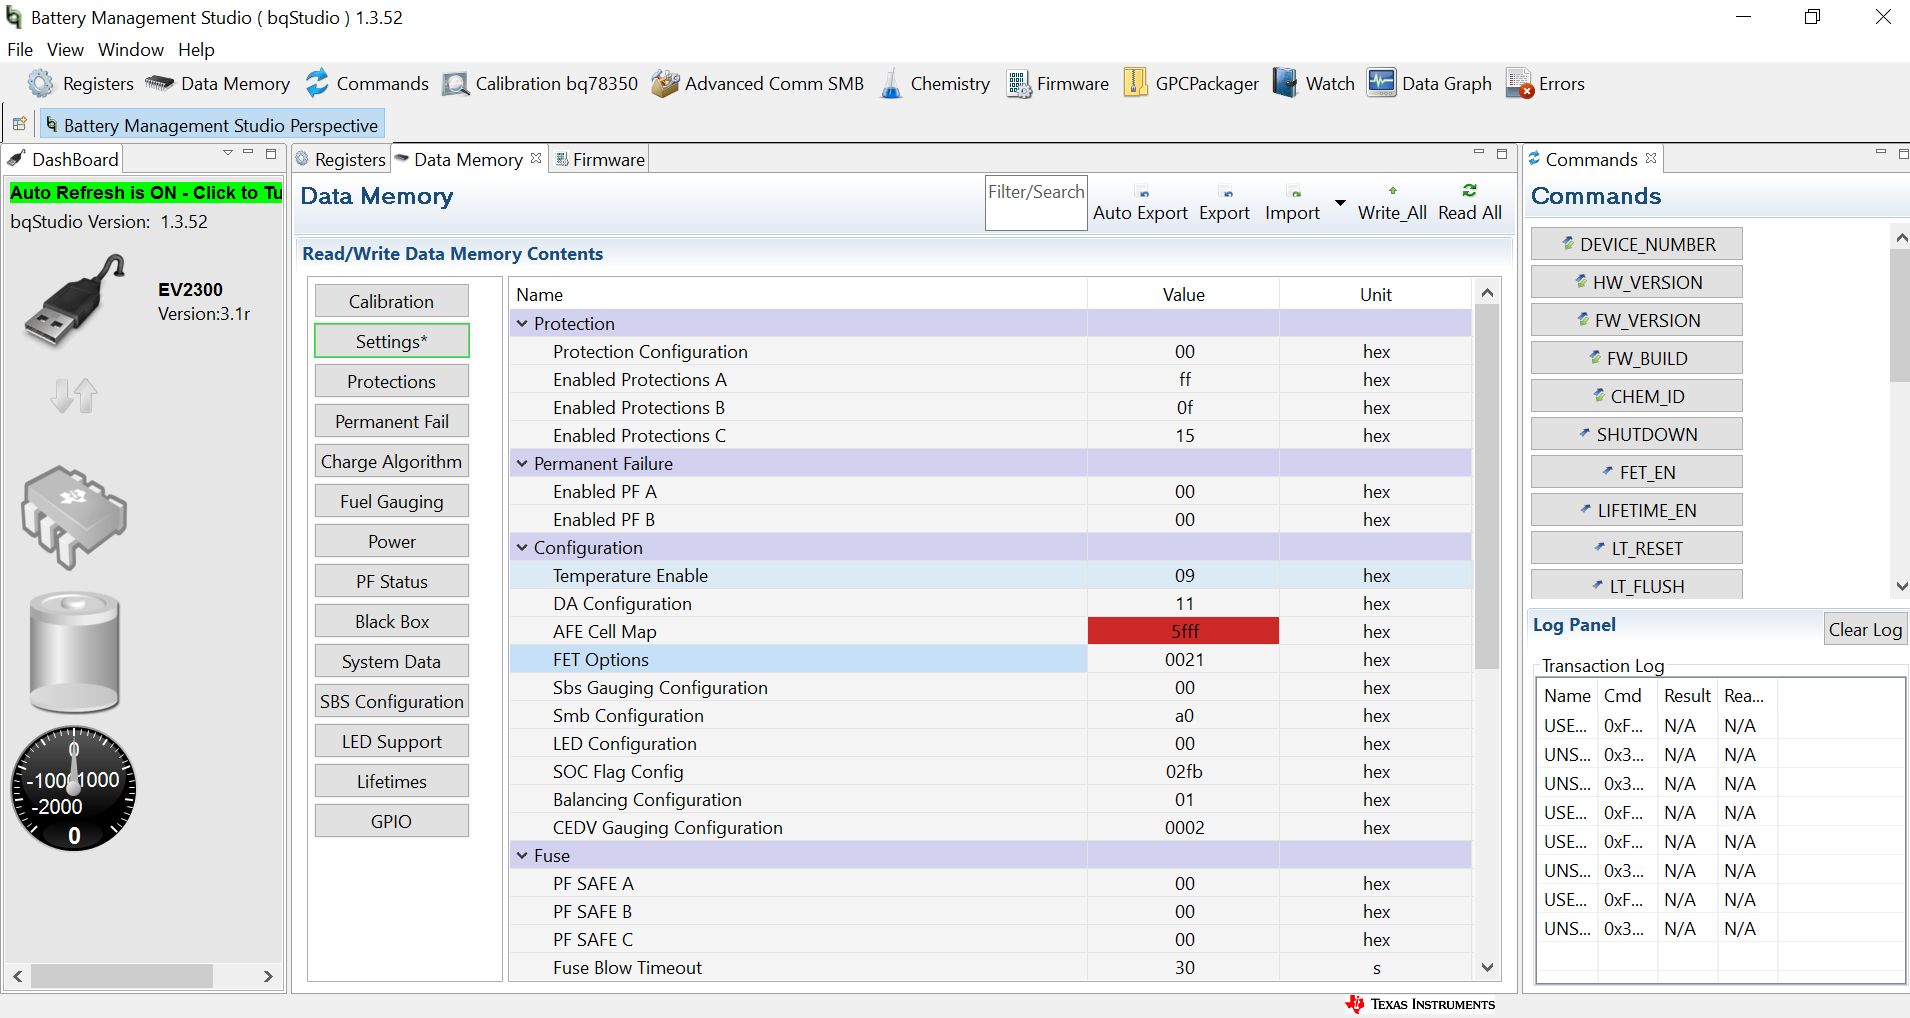This screenshot has height=1018, width=1910.
Task: Select the red AFE Cell Map value 5fff
Action: [x=1184, y=631]
